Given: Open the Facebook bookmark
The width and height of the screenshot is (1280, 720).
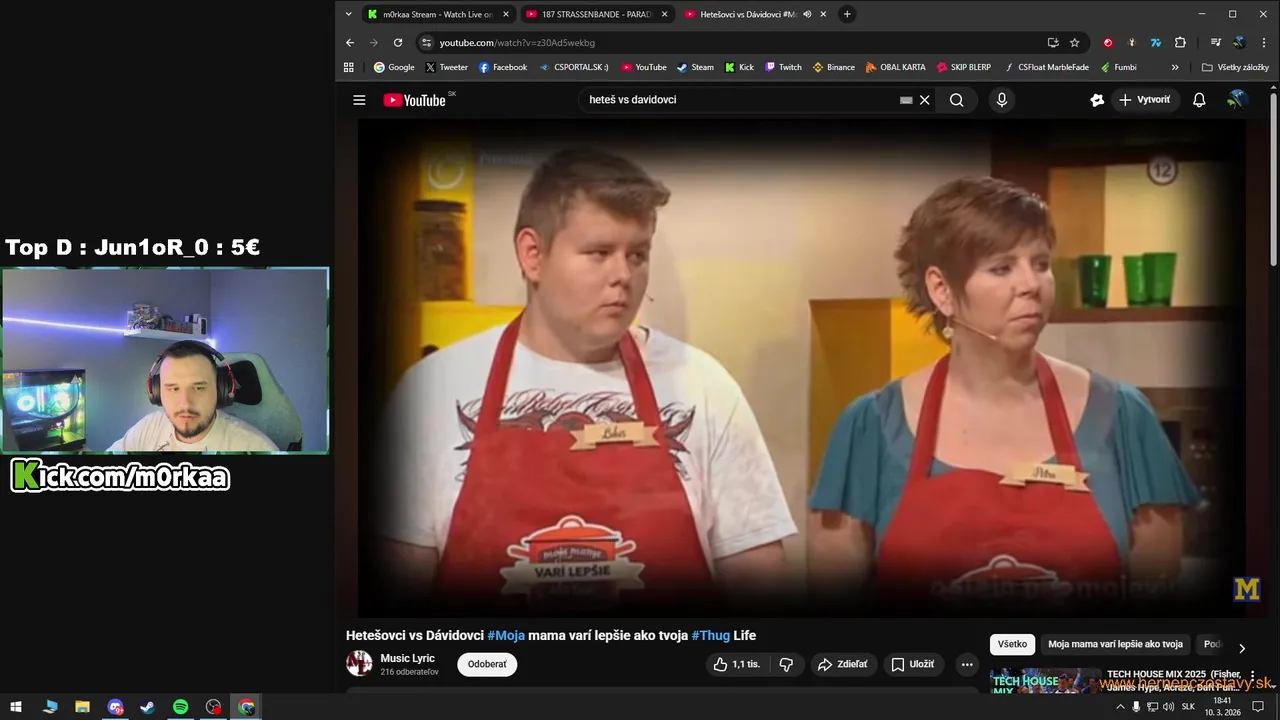Looking at the screenshot, I should click(503, 67).
